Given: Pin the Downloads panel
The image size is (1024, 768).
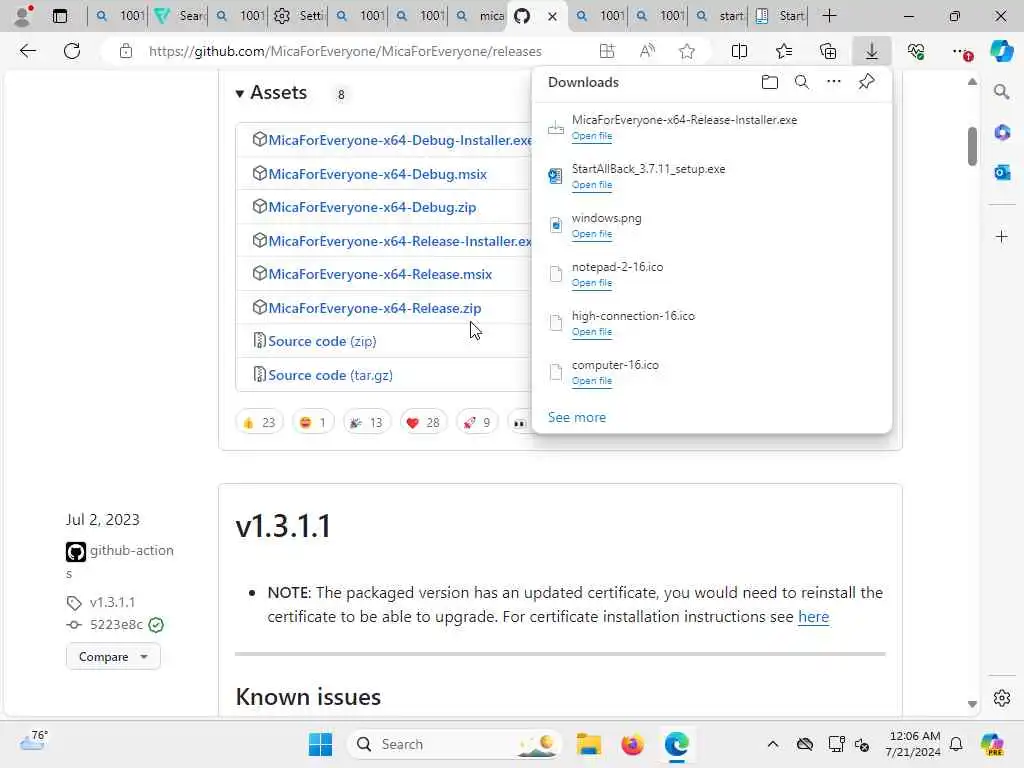Looking at the screenshot, I should pyautogui.click(x=867, y=82).
